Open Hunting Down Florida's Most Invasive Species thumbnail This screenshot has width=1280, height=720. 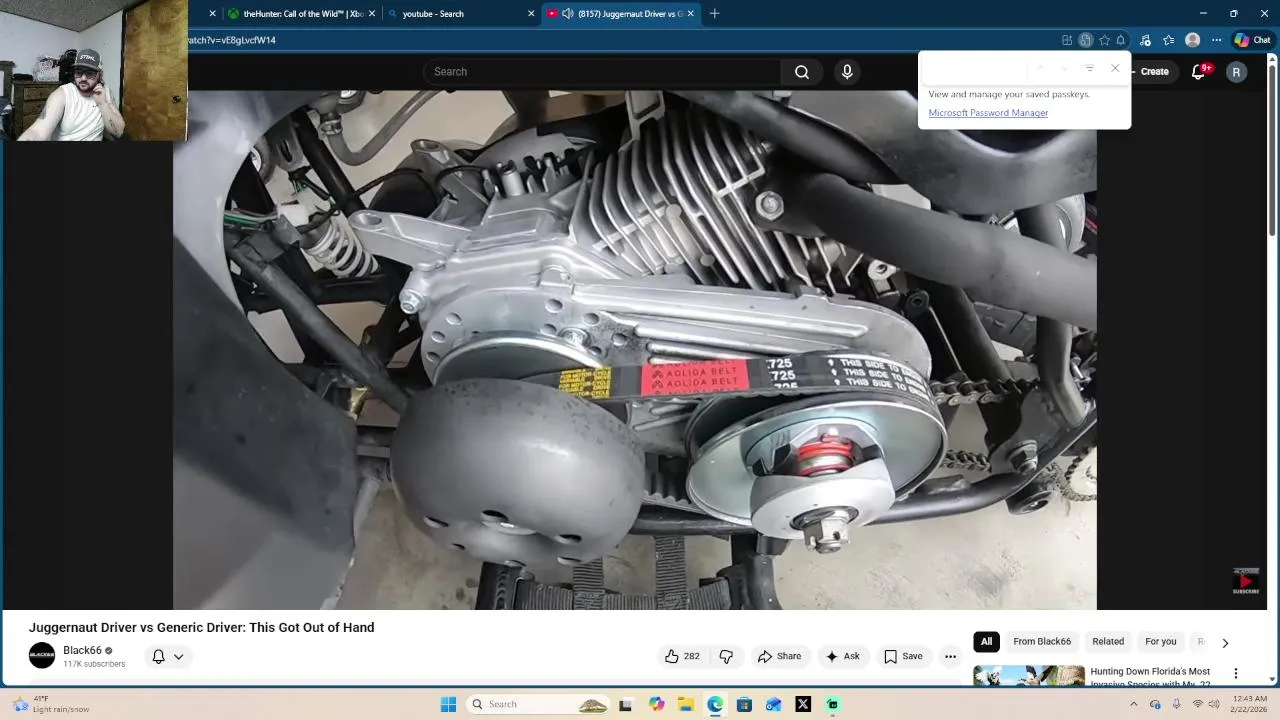tap(1029, 676)
